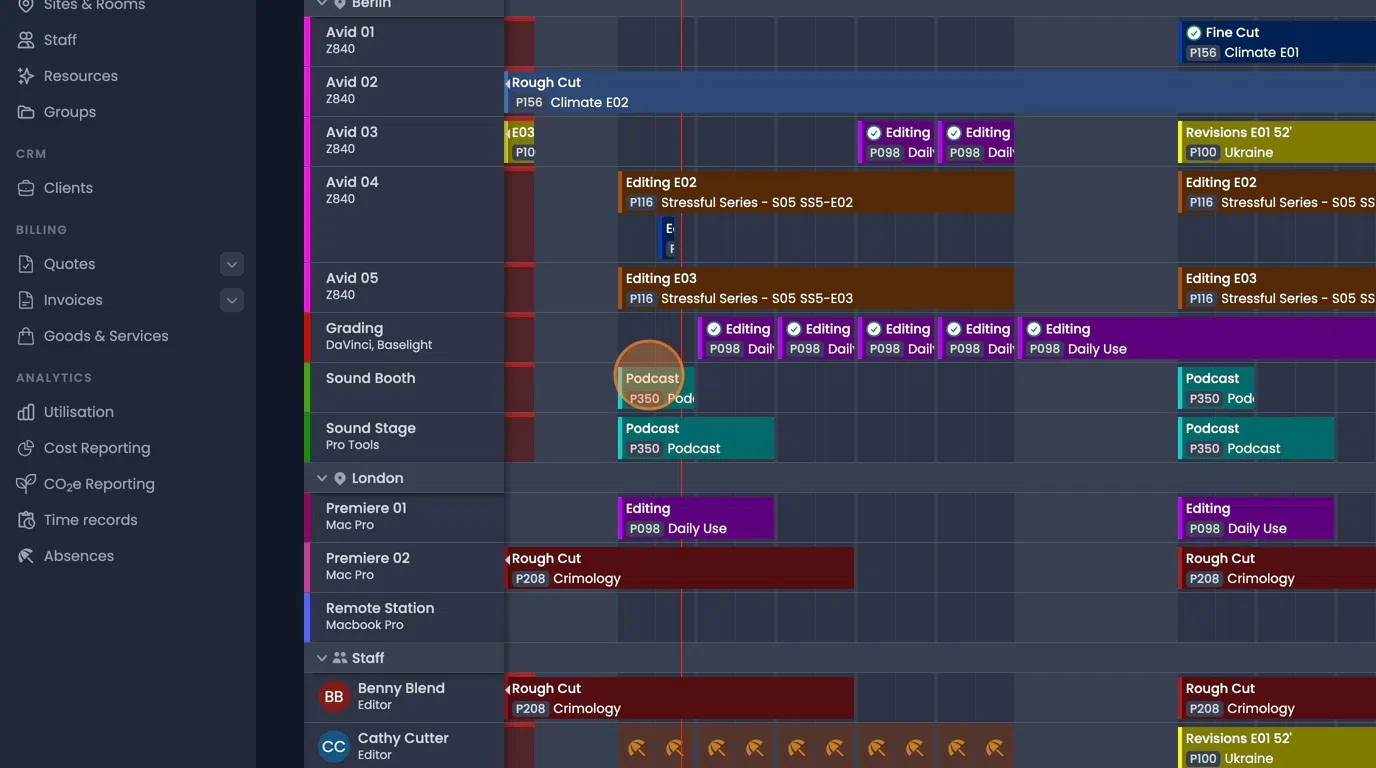Click the Time records clock icon
1376x768 pixels.
pos(28,520)
